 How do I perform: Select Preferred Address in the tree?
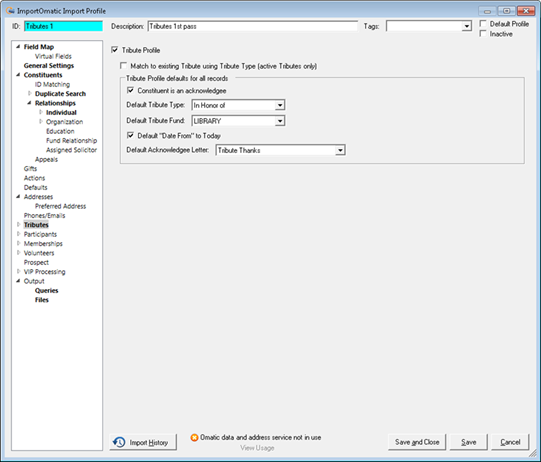tap(60, 206)
